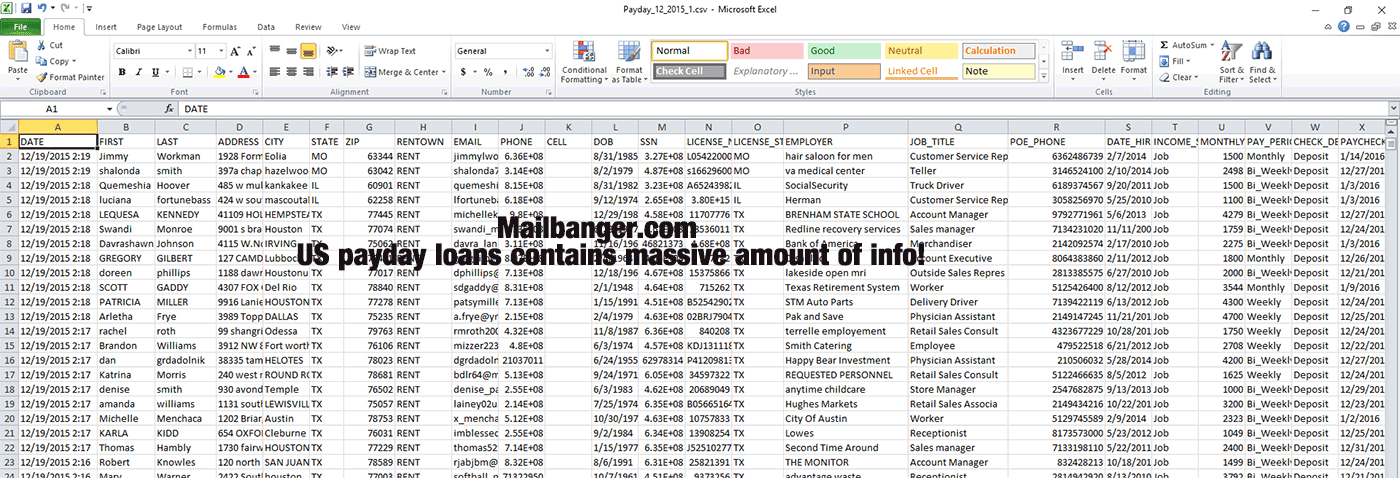Open Merge & Center dropdown arrow
The height and width of the screenshot is (478, 1400).
pos(444,72)
